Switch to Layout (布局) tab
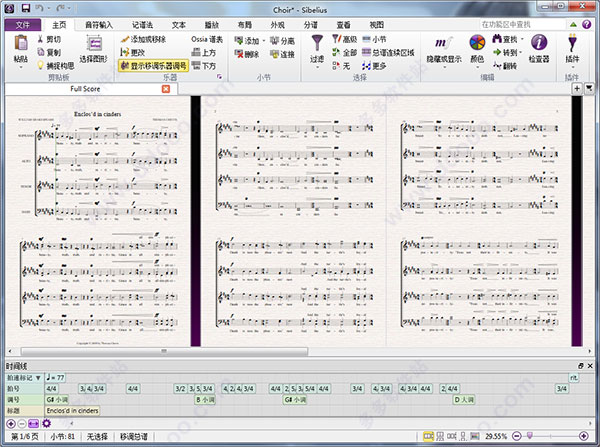Viewport: 600px width, 447px height. (245, 25)
